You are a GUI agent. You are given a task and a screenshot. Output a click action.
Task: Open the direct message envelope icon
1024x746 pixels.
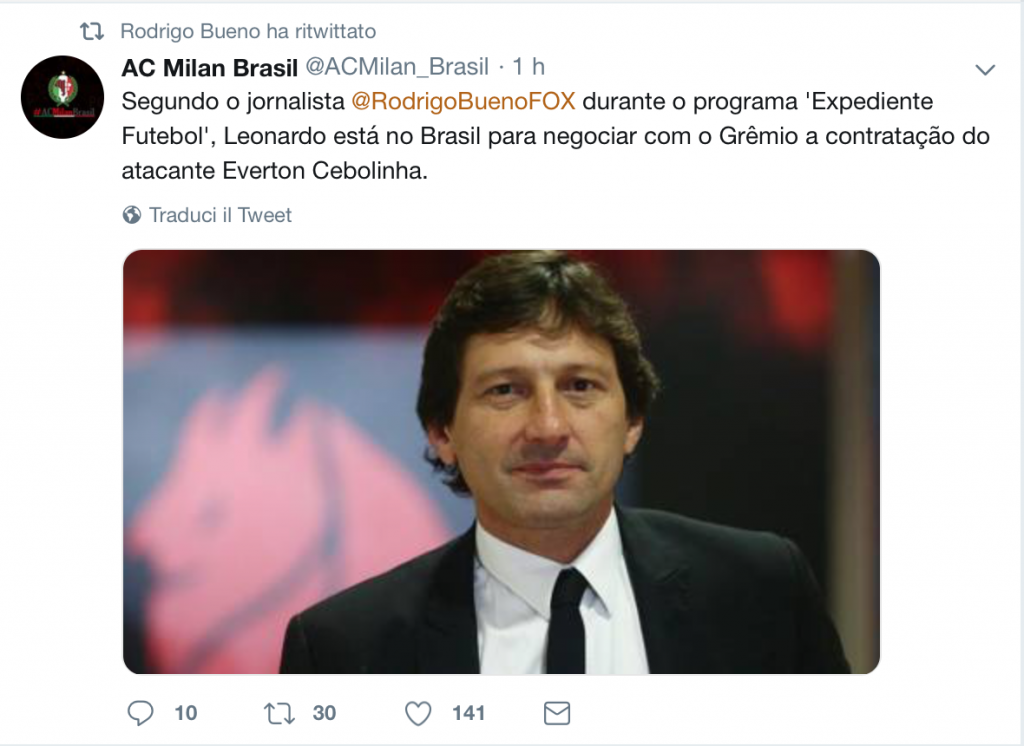(x=557, y=713)
